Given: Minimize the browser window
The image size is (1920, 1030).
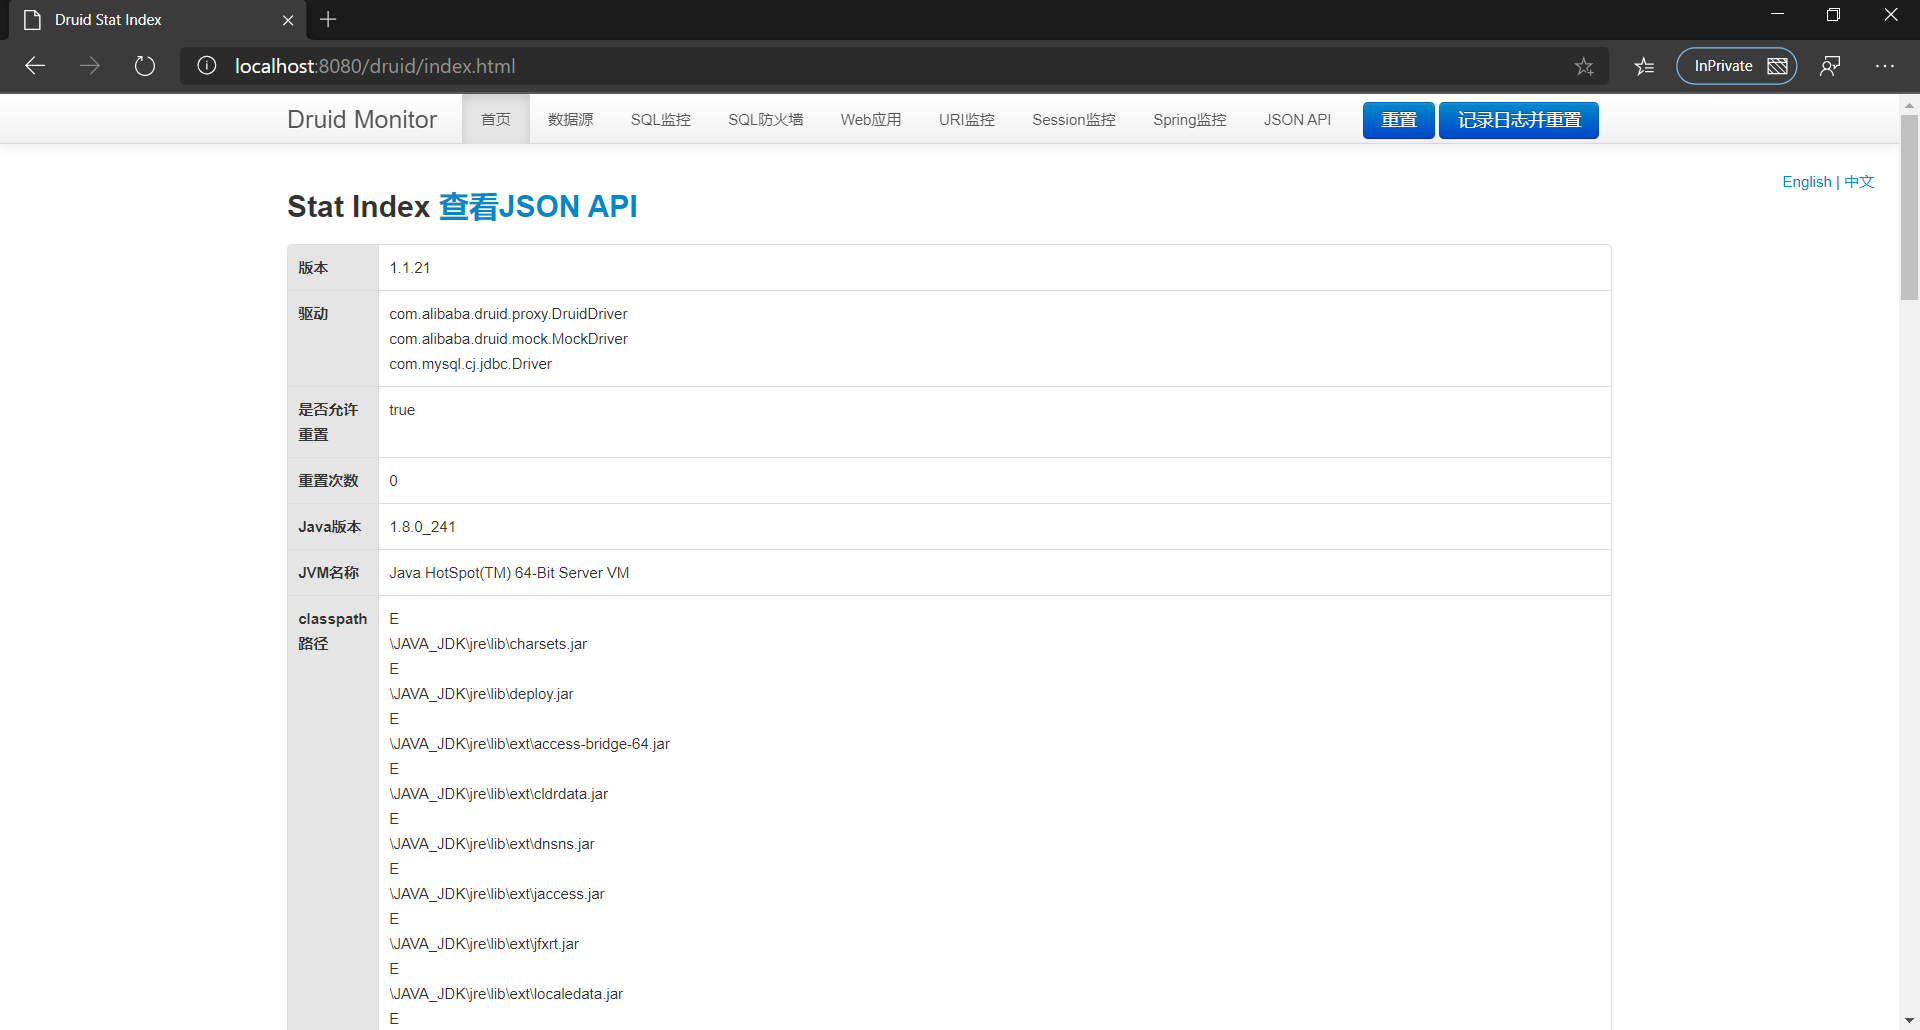Looking at the screenshot, I should tap(1777, 15).
